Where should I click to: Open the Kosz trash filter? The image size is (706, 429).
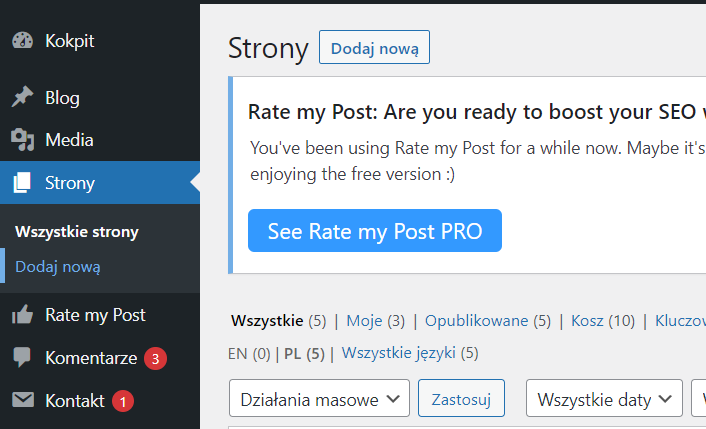click(x=588, y=321)
